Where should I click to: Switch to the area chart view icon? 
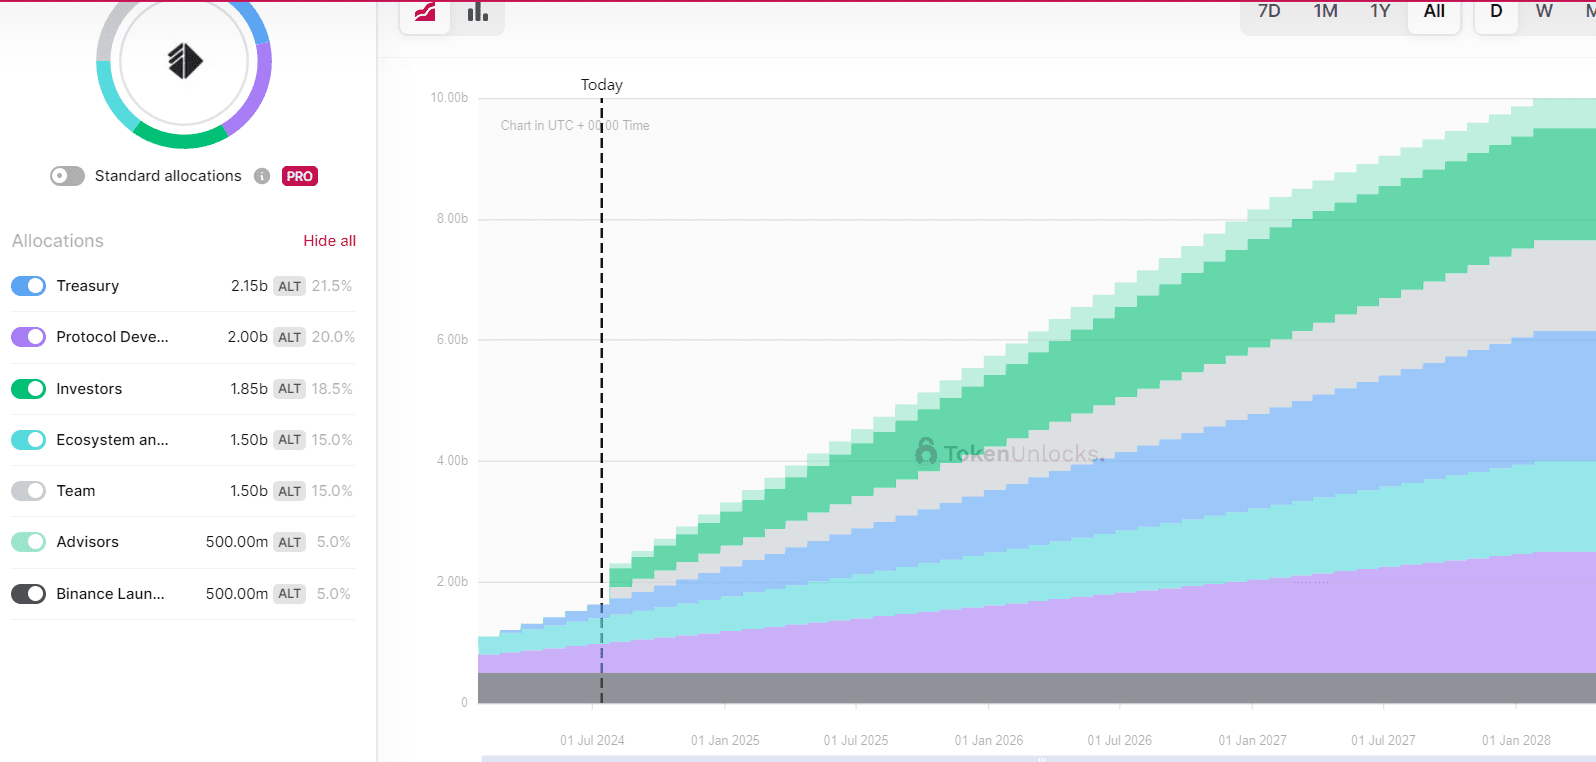point(425,13)
